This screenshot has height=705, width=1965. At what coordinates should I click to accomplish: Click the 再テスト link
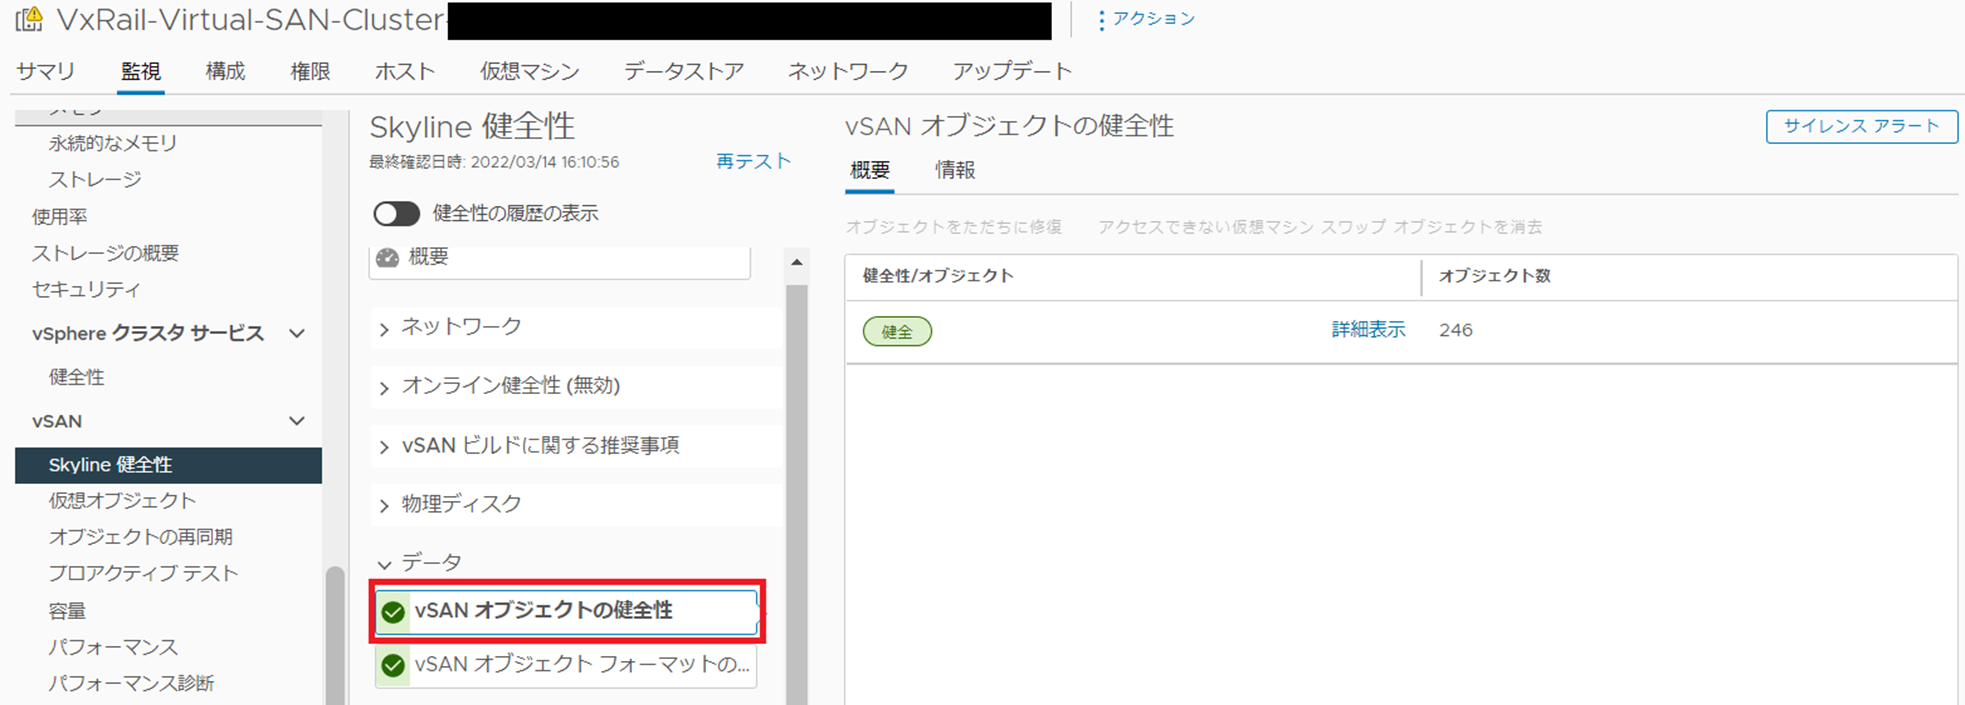[754, 161]
